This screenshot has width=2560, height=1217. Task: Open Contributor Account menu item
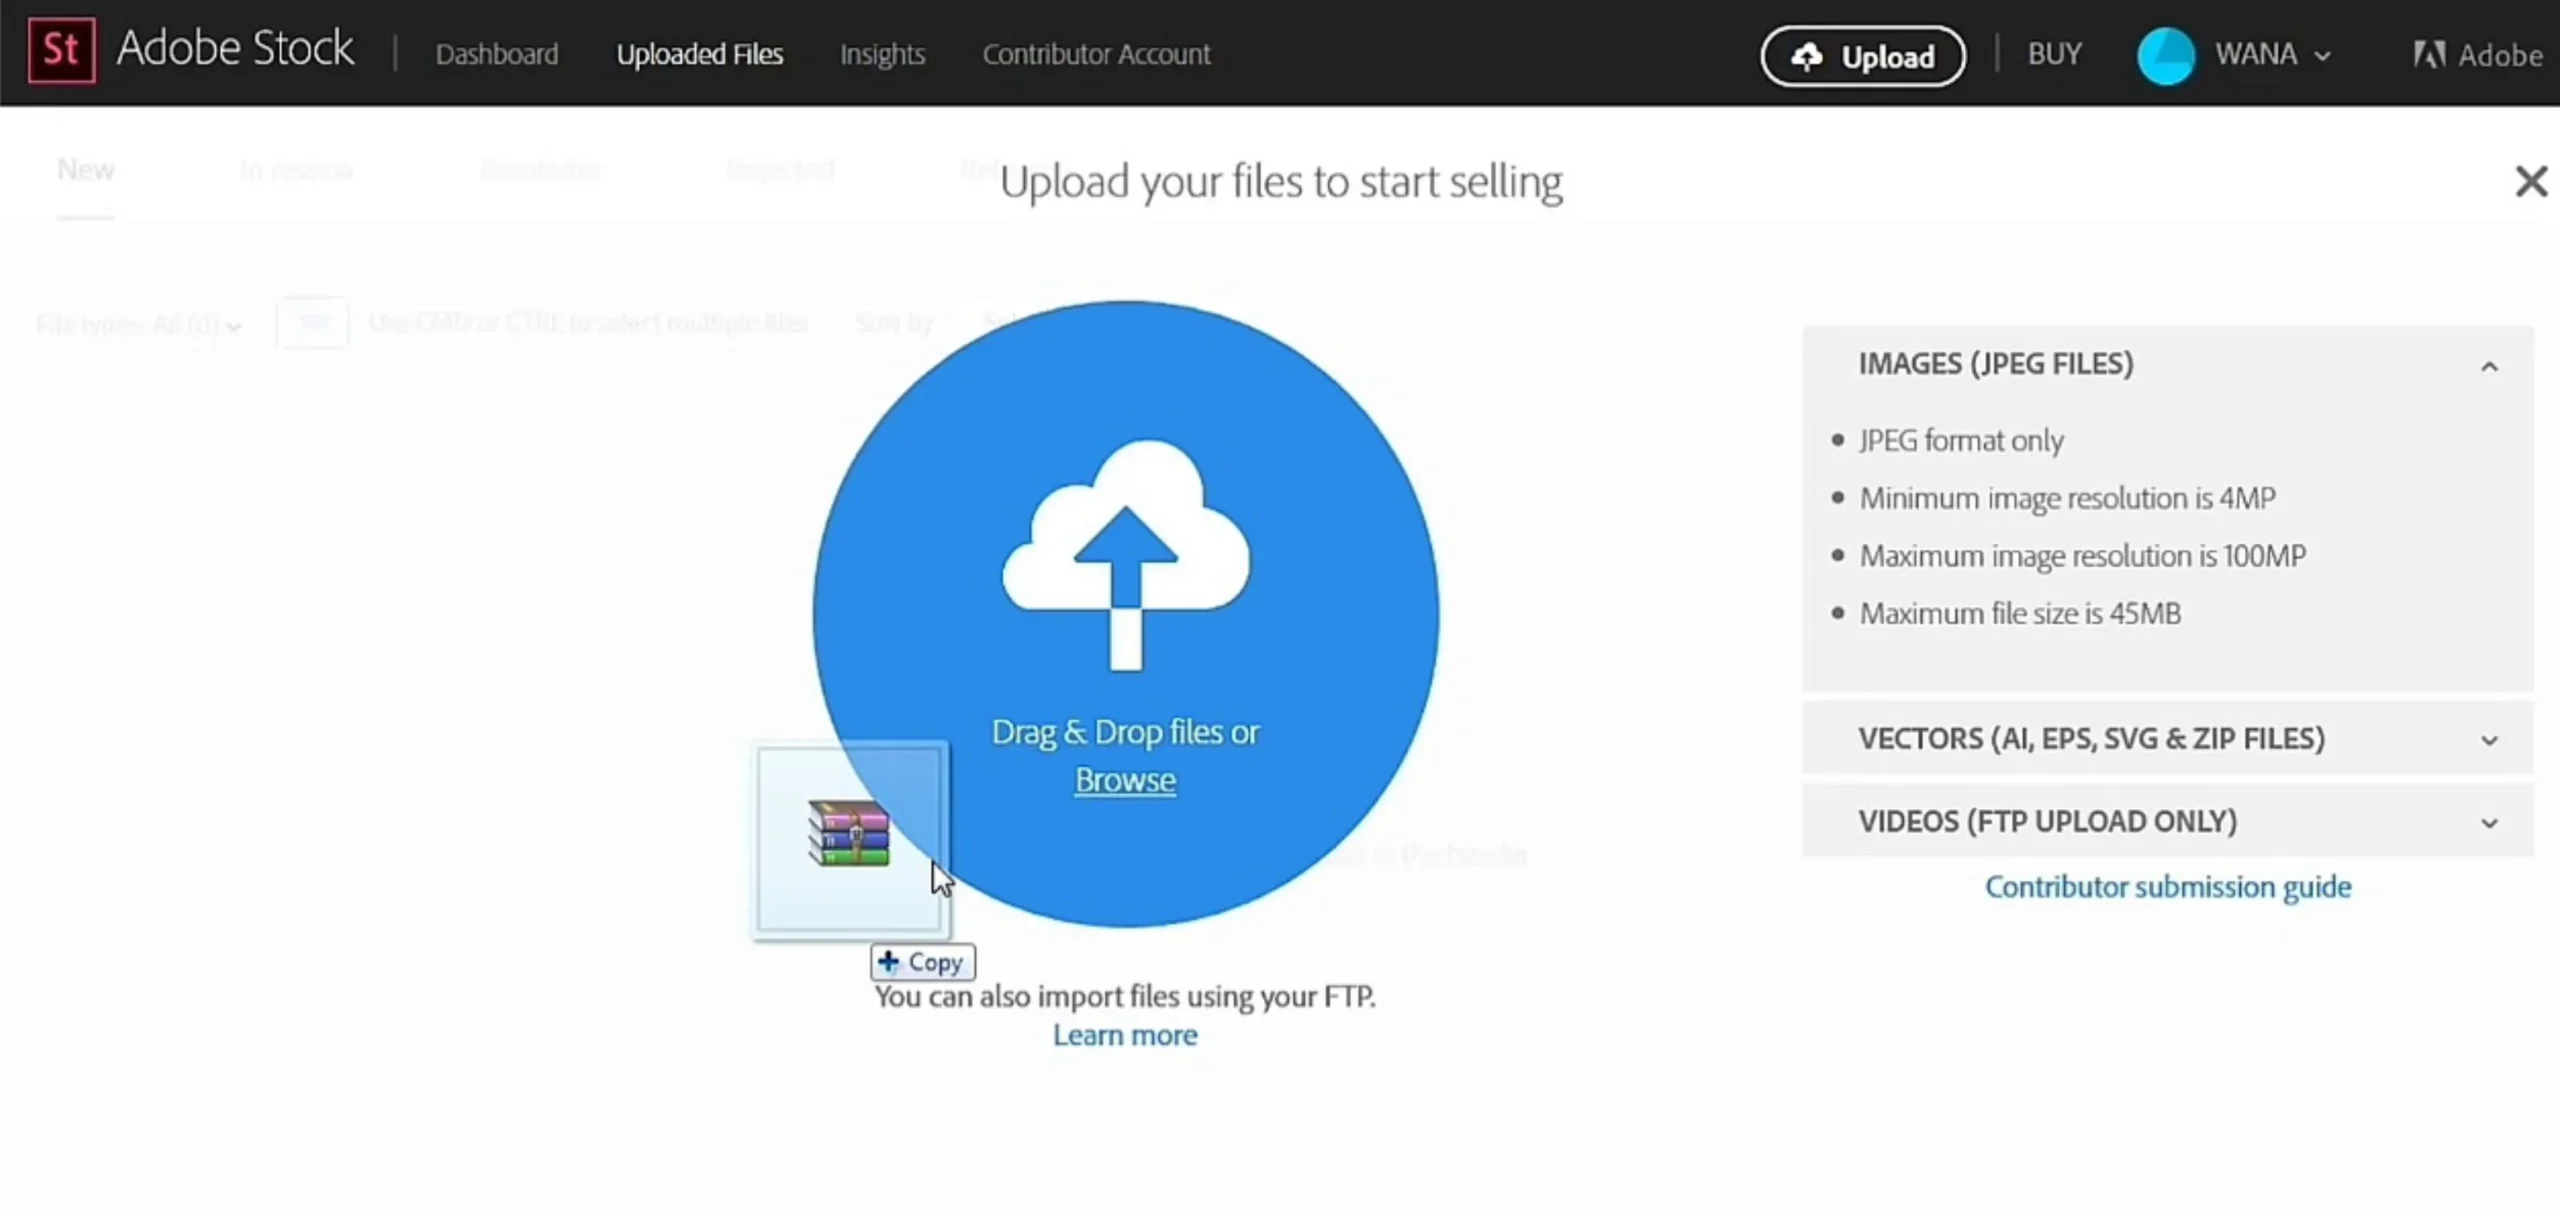click(1096, 54)
